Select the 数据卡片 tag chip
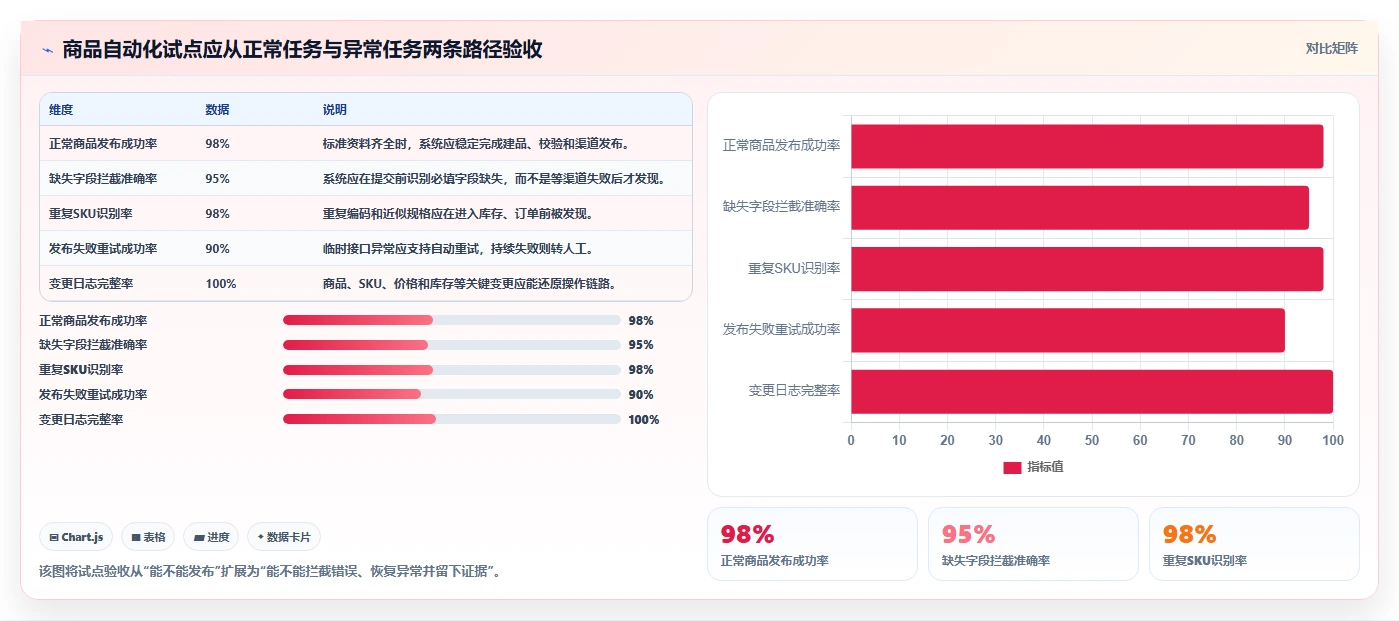The width and height of the screenshot is (1399, 621). point(284,537)
